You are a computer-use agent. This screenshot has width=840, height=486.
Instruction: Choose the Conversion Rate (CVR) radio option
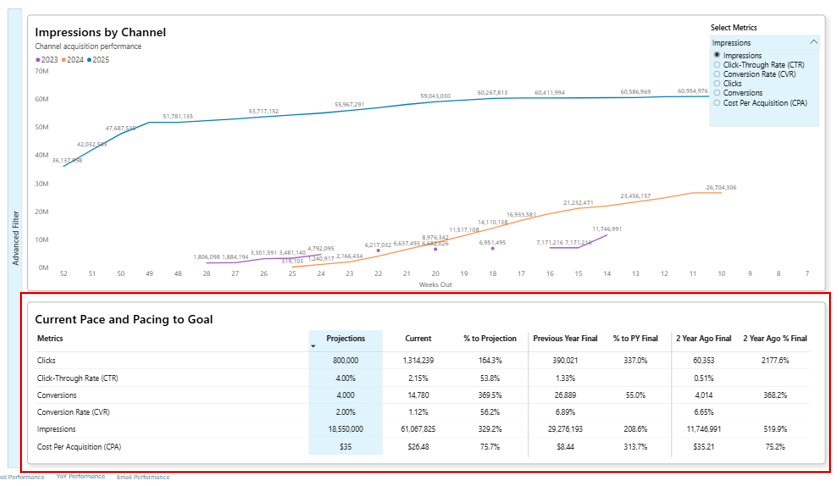[x=717, y=74]
